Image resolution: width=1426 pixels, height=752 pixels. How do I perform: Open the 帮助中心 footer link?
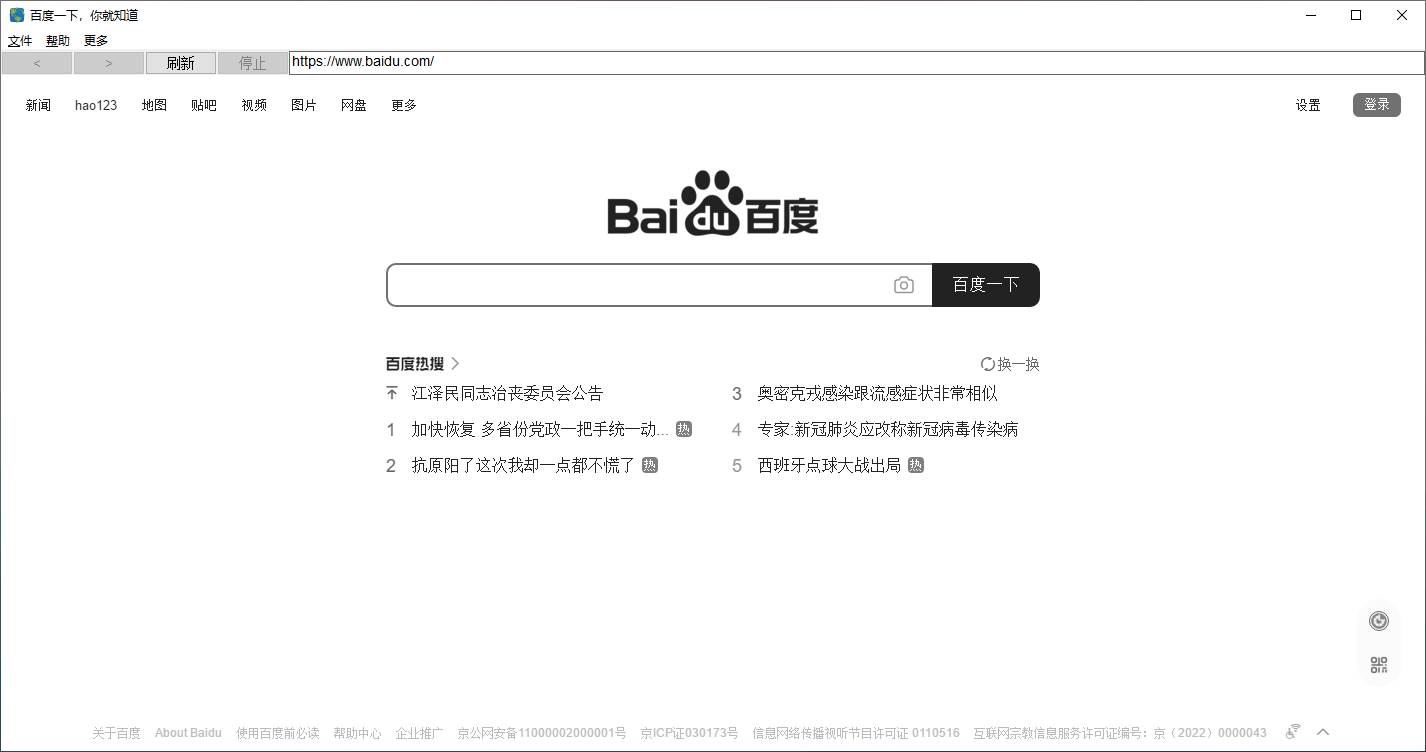pyautogui.click(x=357, y=733)
